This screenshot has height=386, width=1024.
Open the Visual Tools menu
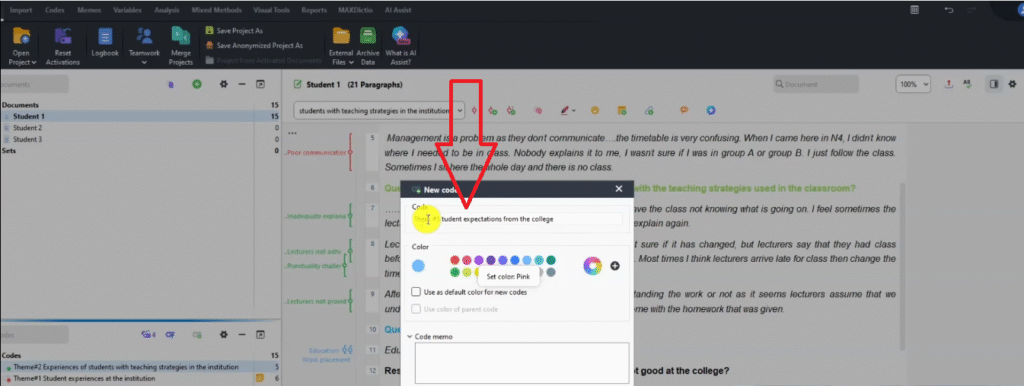click(x=272, y=10)
